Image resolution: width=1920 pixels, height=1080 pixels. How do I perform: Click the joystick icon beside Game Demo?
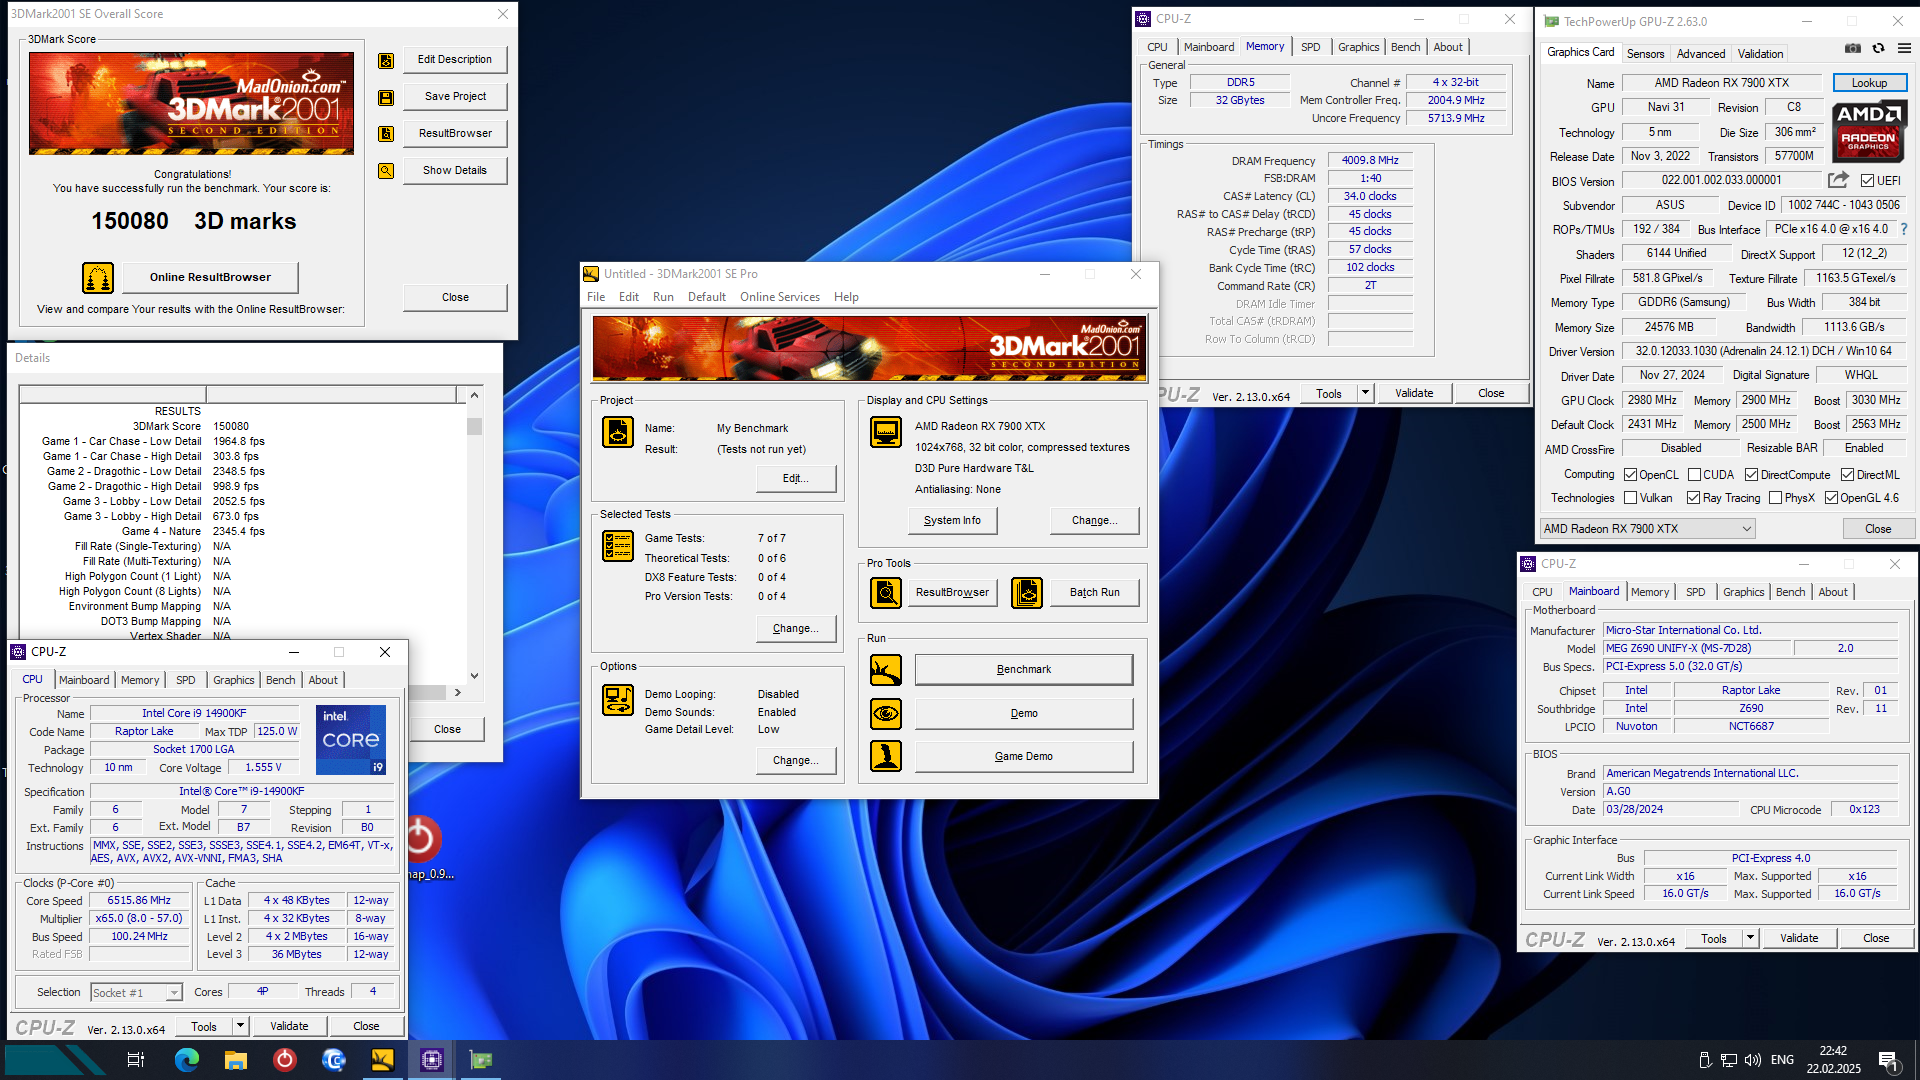[x=886, y=756]
